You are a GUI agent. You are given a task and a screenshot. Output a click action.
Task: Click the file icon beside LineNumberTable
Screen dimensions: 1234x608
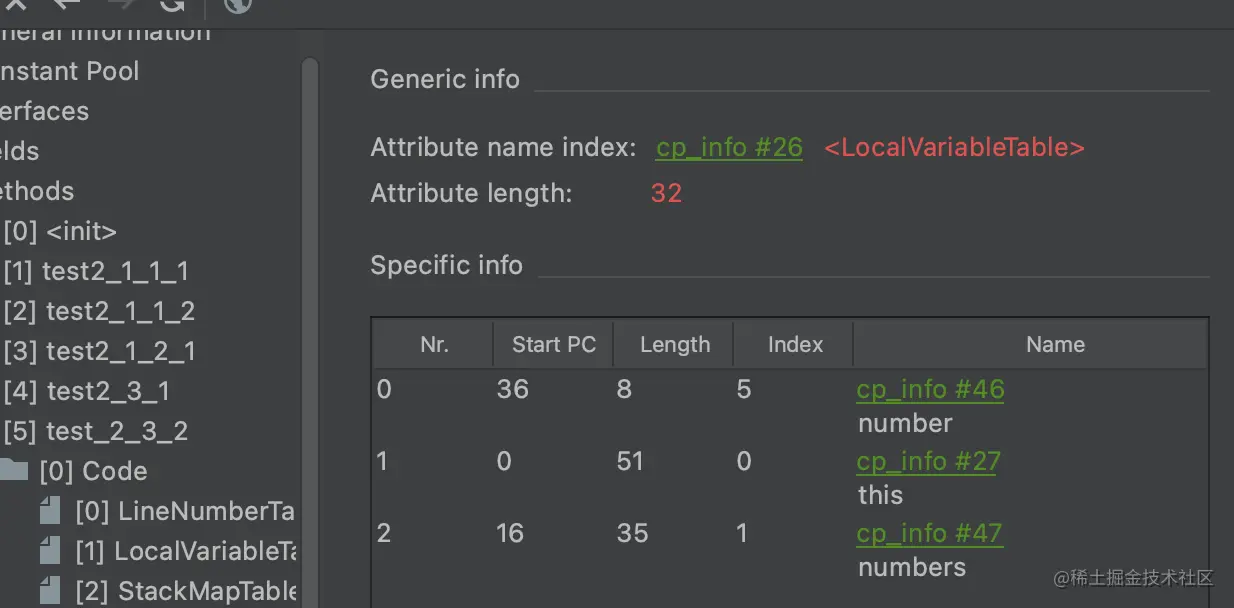(50, 512)
